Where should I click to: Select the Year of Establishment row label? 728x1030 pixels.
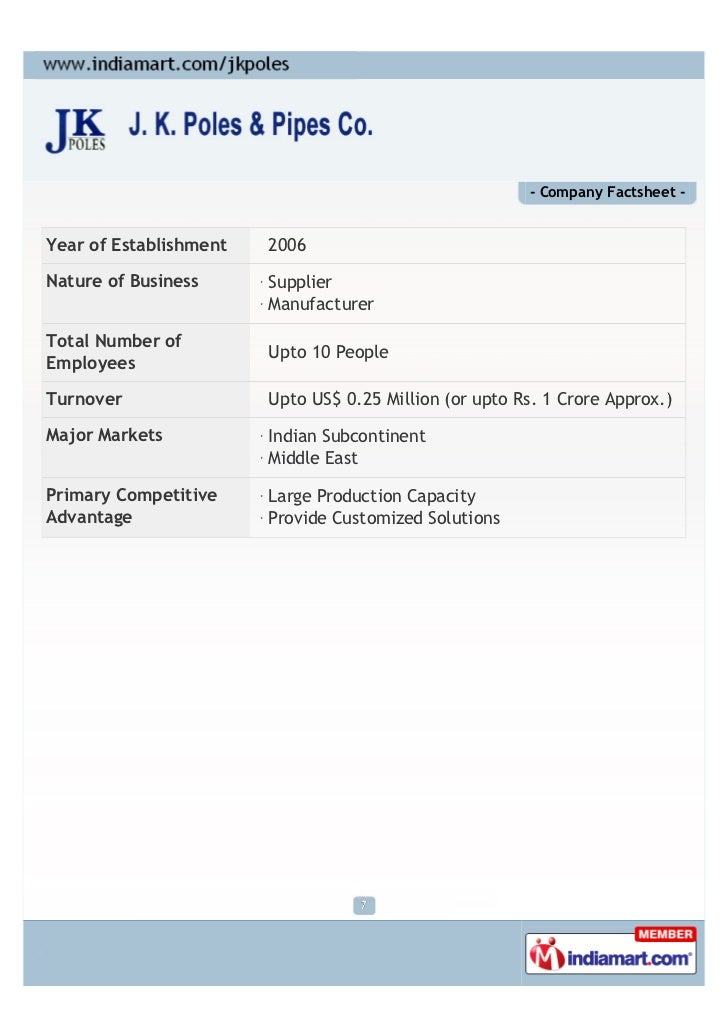[136, 245]
